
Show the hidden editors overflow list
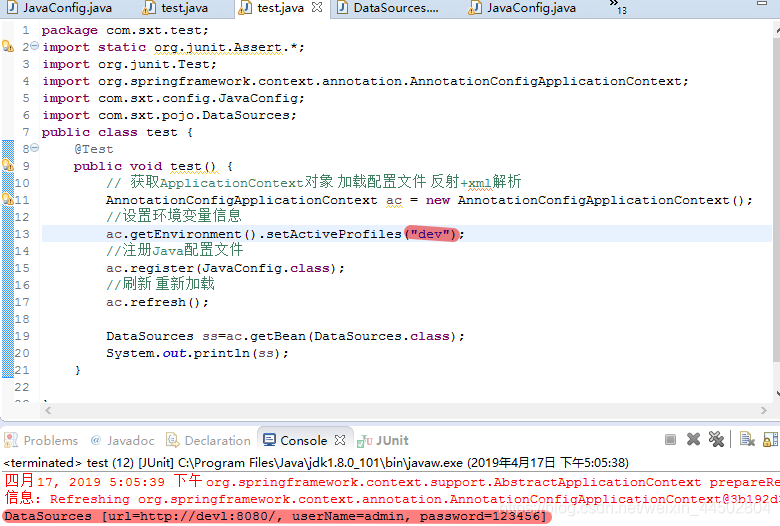click(617, 6)
